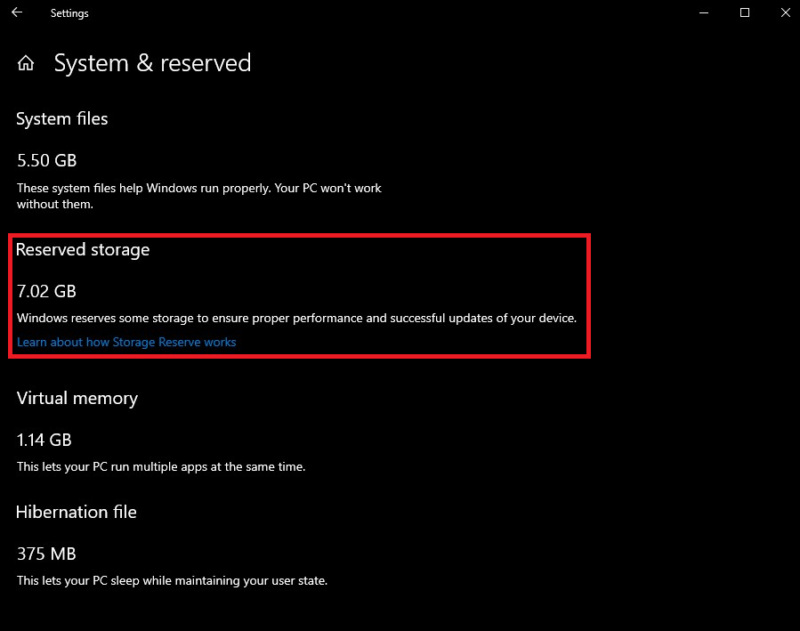Select the System files heading
Viewport: 800px width, 631px height.
point(62,119)
